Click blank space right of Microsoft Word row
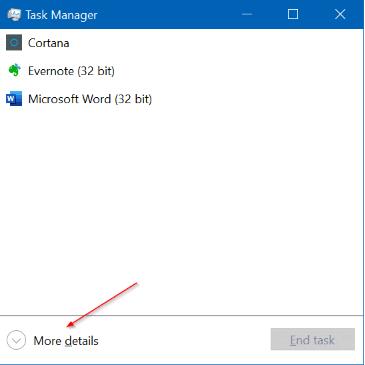 tap(258, 99)
